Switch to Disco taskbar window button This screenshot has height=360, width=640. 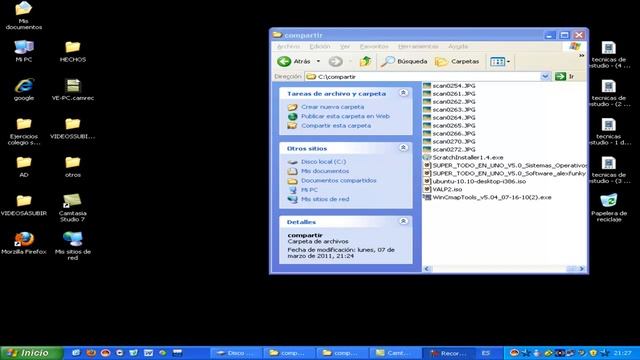236,353
